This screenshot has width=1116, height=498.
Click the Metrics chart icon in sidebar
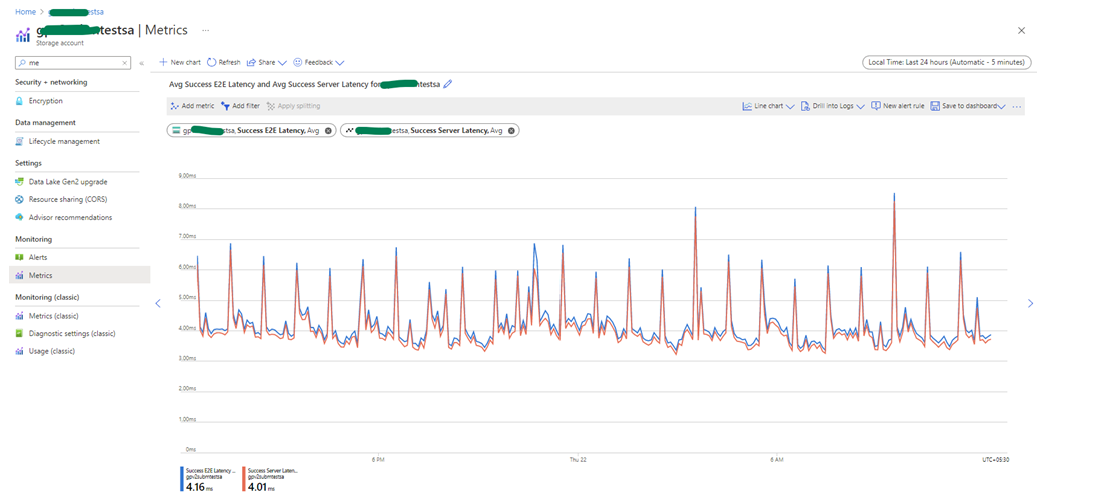(x=20, y=275)
